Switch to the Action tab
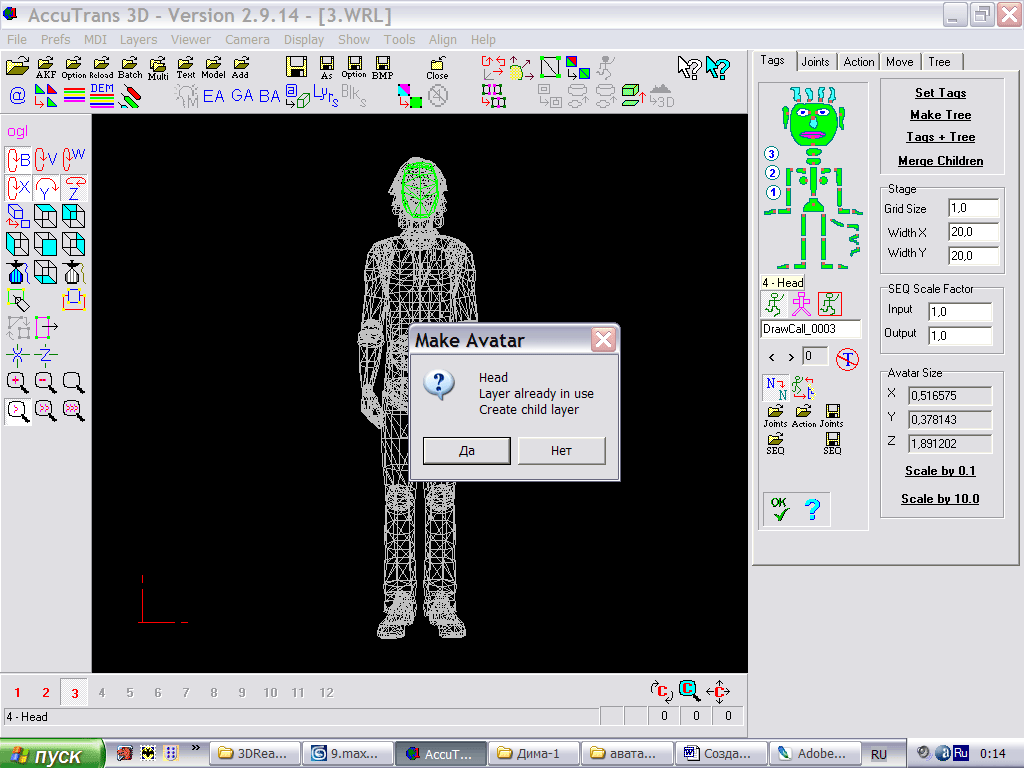 (859, 61)
